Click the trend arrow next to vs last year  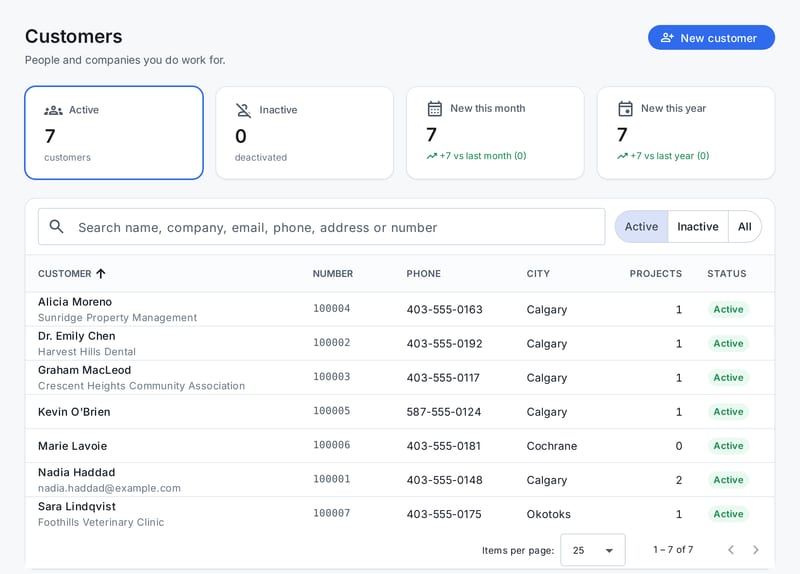click(x=622, y=156)
